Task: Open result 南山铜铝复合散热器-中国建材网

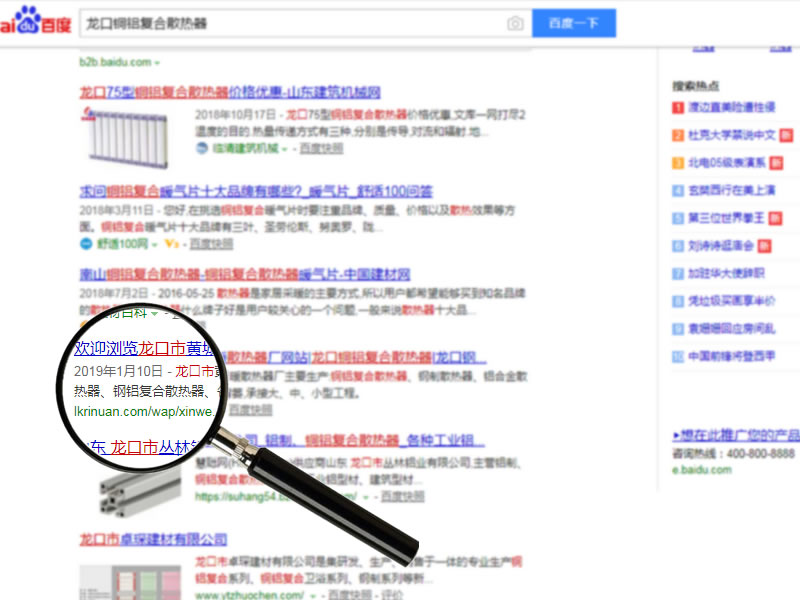Action: click(x=245, y=274)
